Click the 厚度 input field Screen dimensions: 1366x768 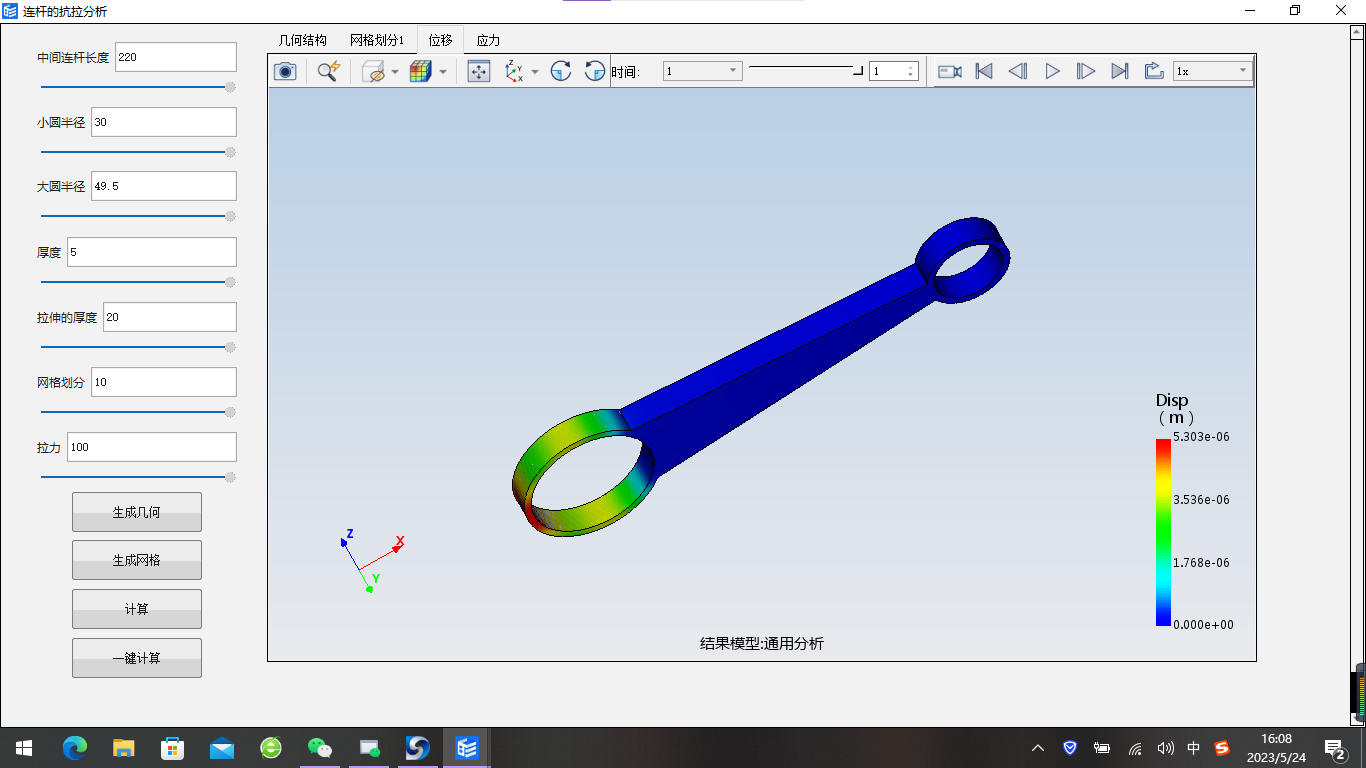click(x=152, y=252)
